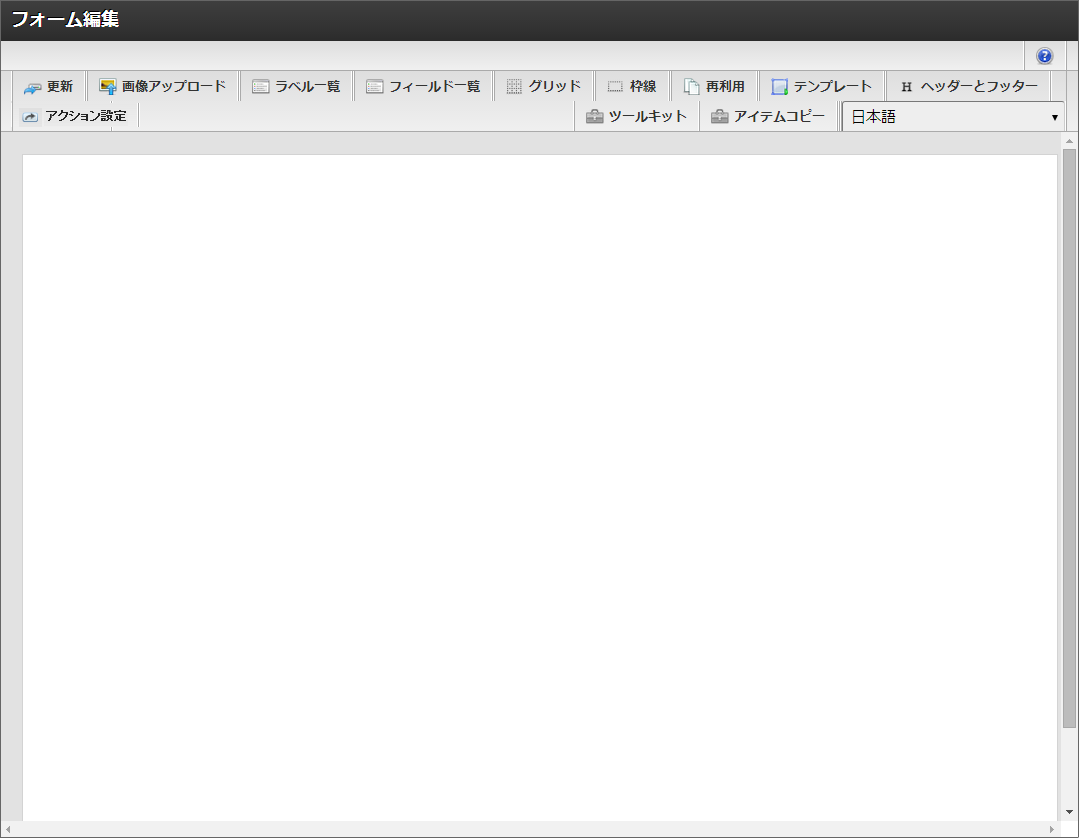Click the horizontal scrollbar right arrow

1051,830
